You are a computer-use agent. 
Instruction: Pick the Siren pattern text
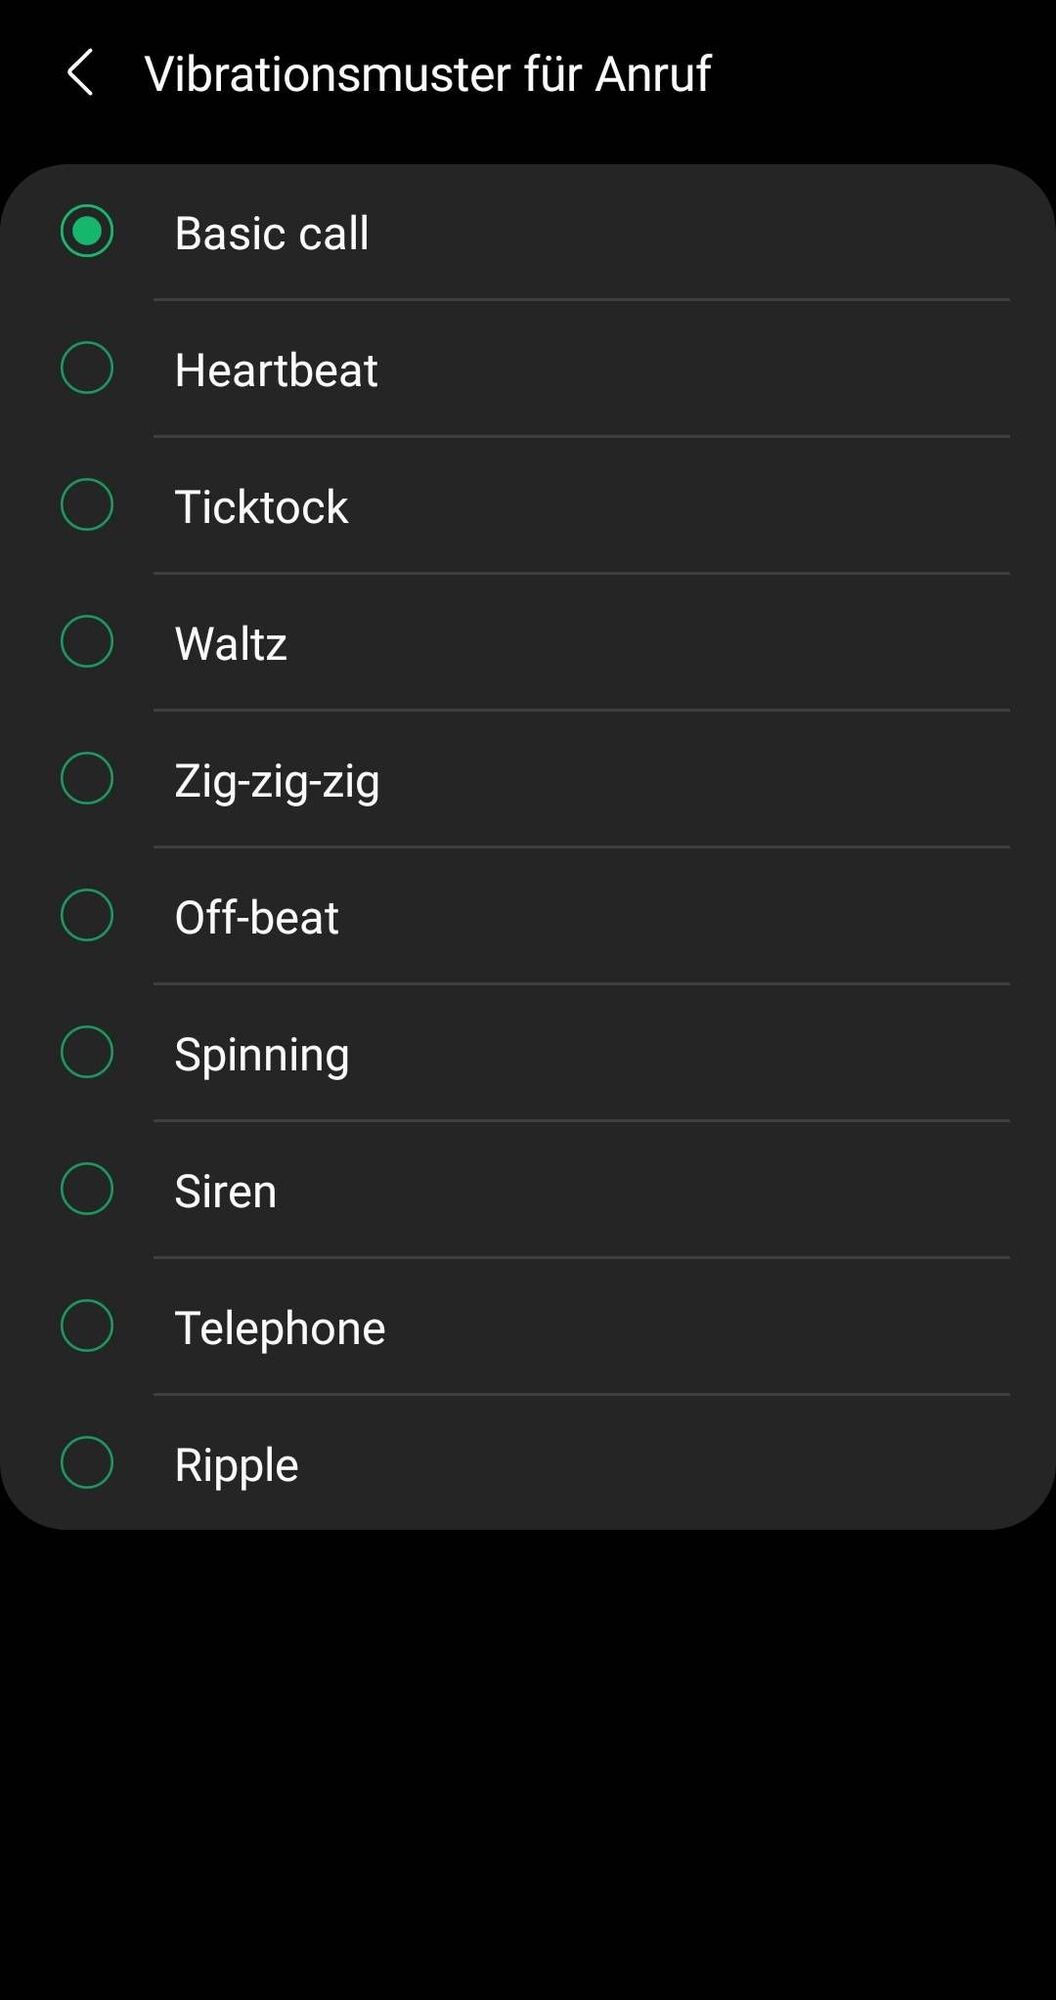click(225, 1192)
